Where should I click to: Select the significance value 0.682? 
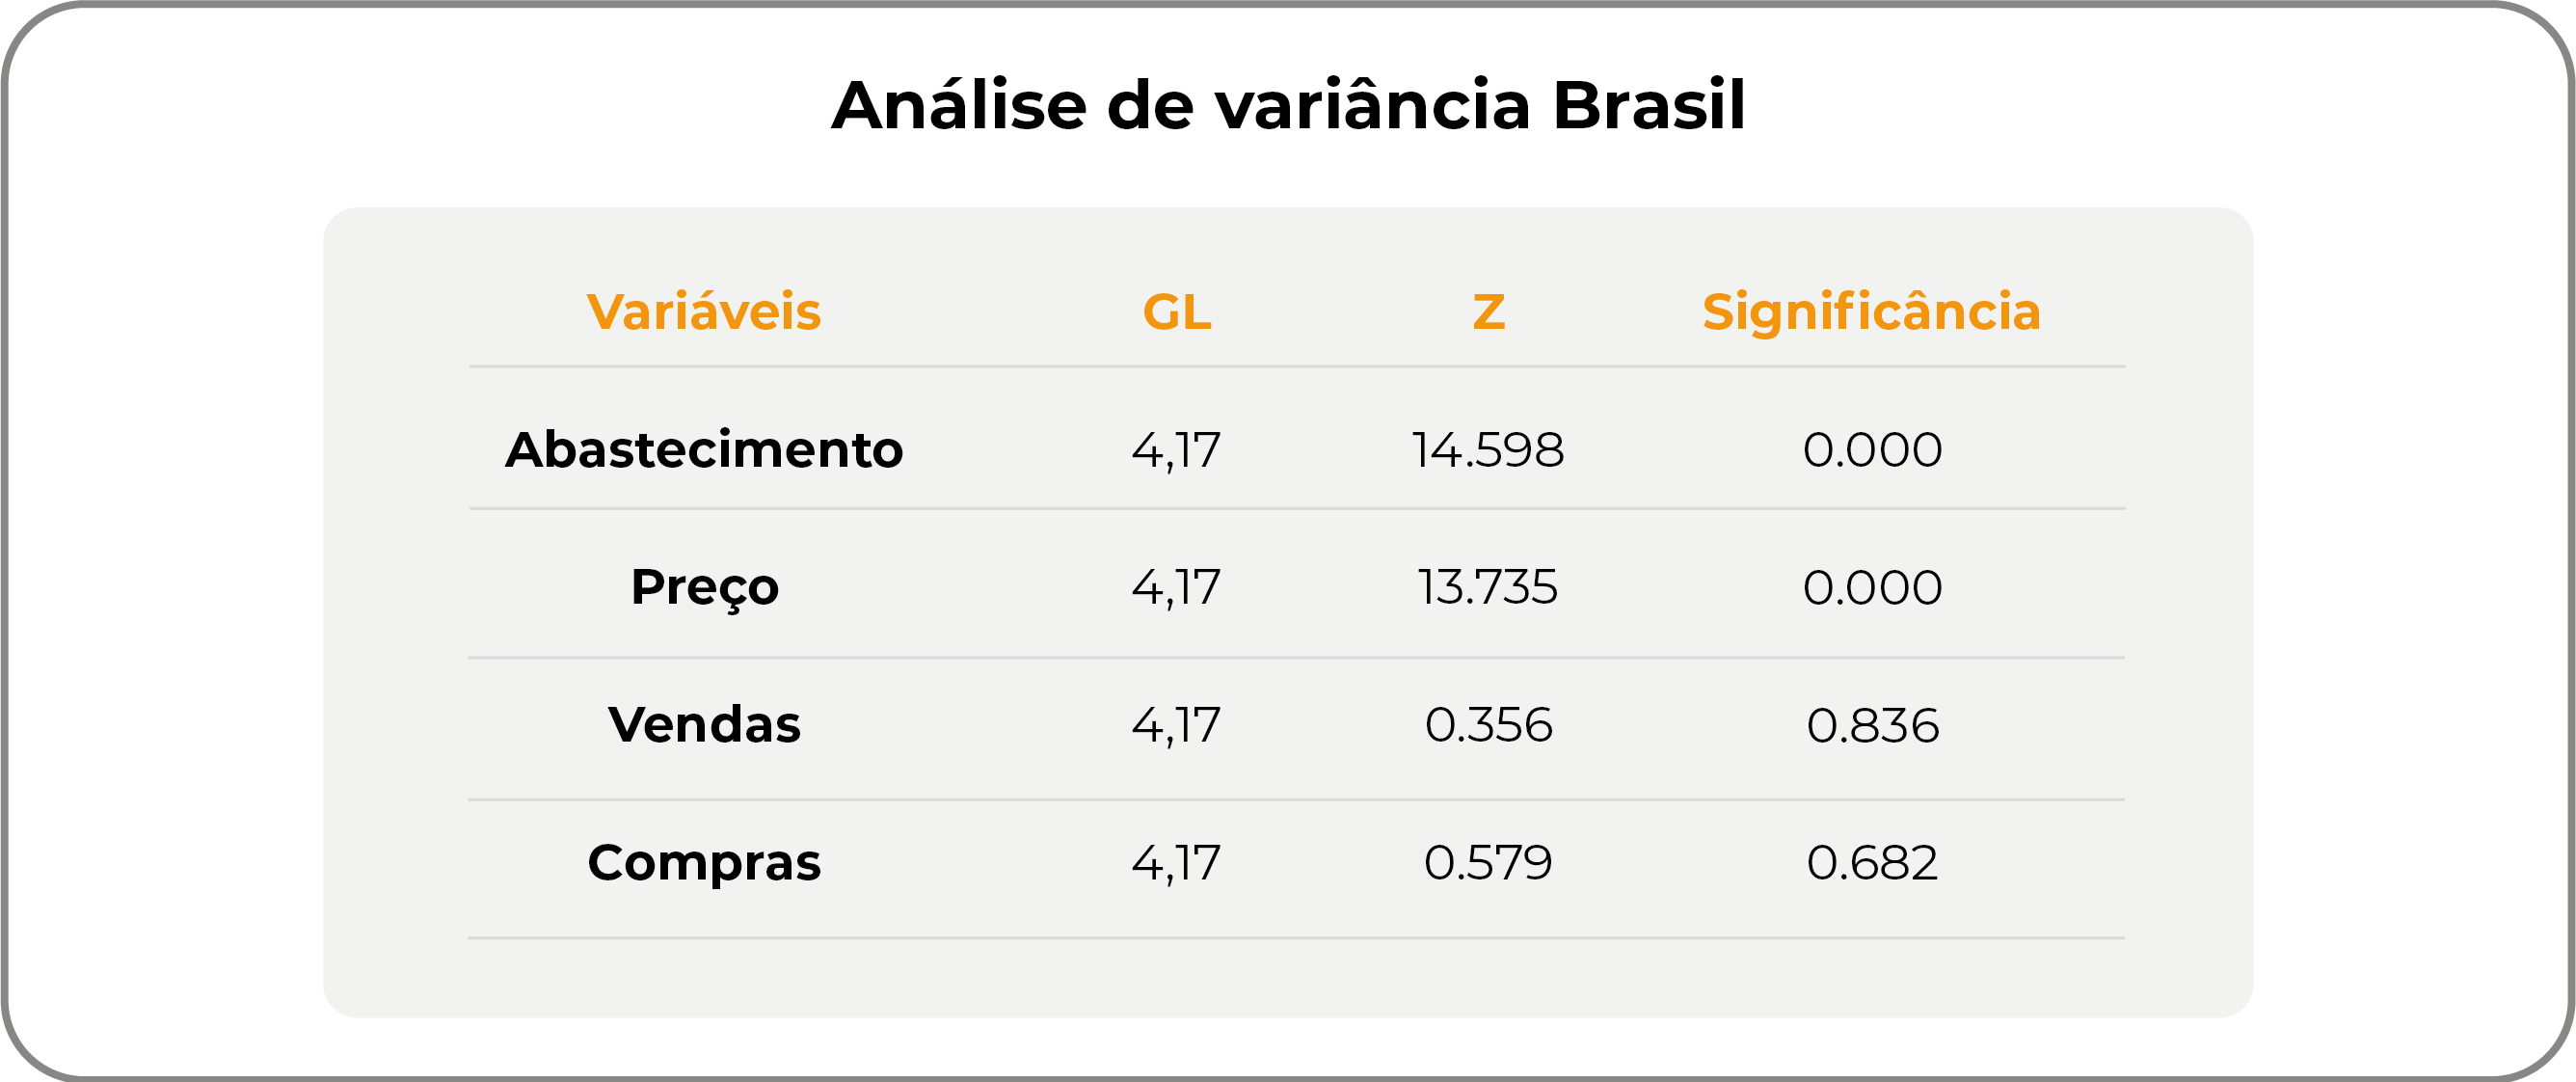[1872, 862]
